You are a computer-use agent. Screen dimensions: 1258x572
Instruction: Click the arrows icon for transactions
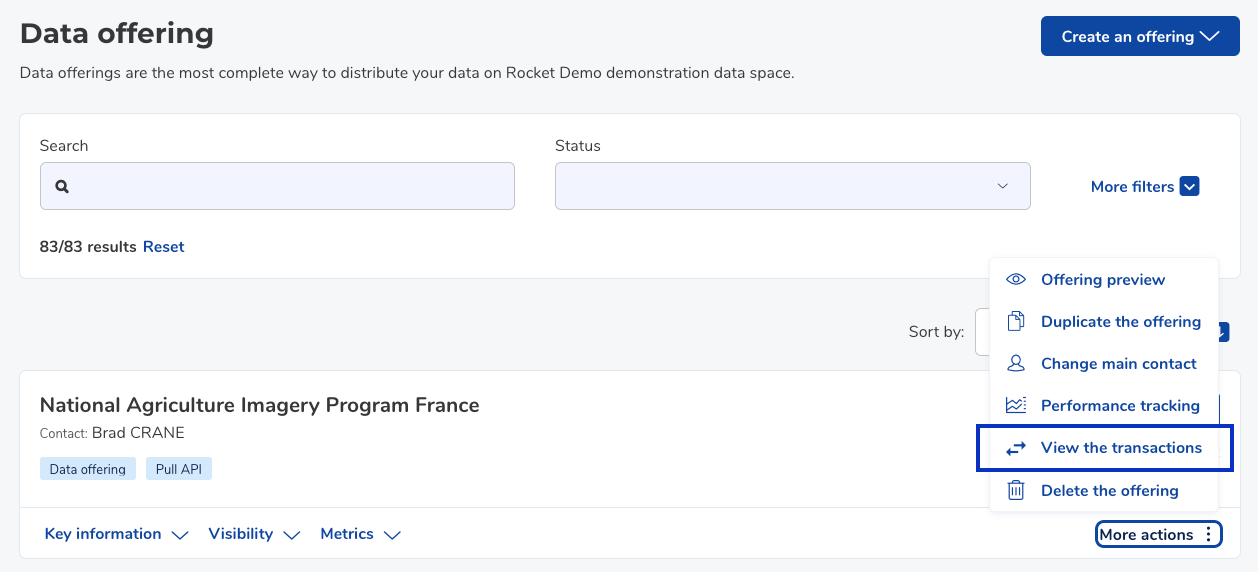(1016, 448)
